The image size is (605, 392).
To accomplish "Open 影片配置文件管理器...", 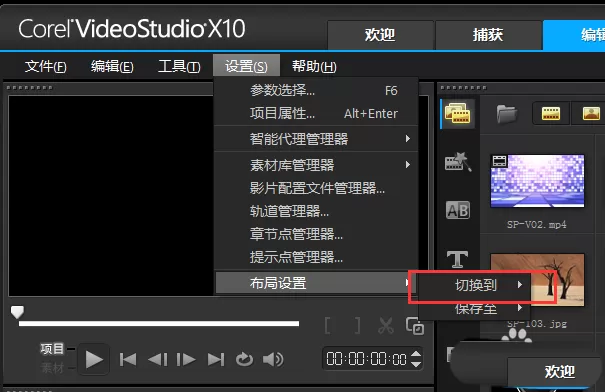I will [316, 188].
